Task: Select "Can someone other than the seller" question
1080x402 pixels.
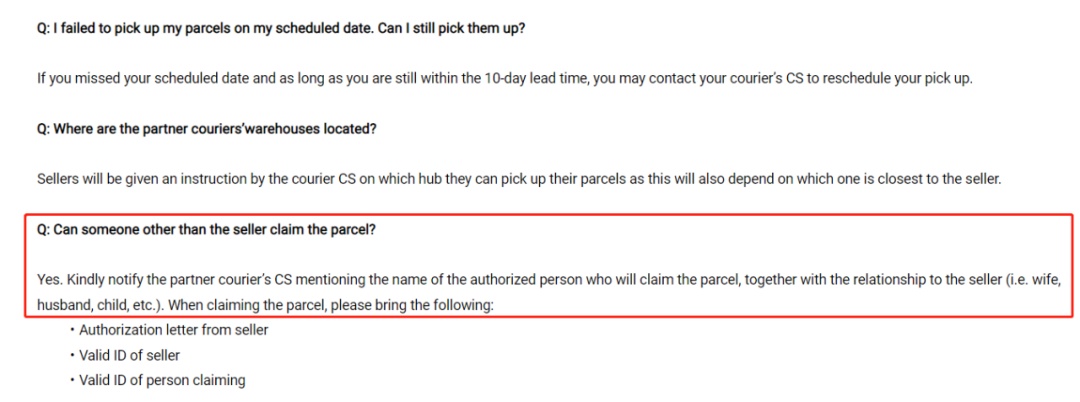Action: click(207, 230)
